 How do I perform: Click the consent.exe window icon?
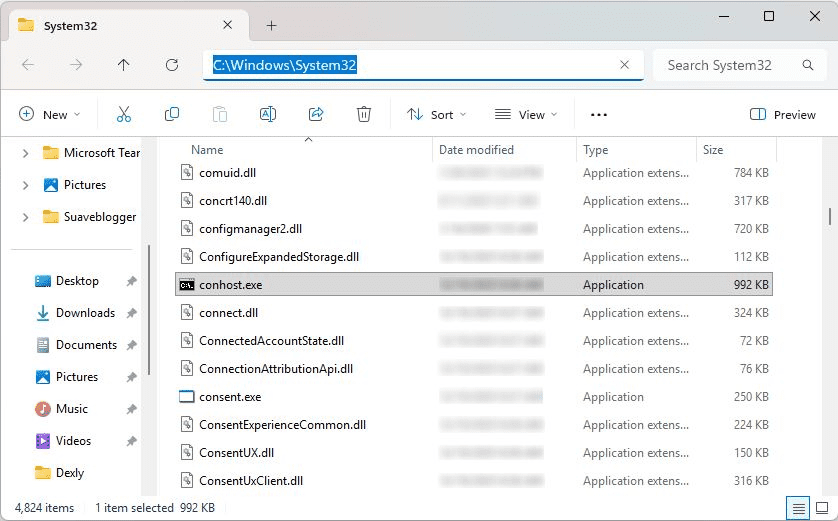coord(187,396)
